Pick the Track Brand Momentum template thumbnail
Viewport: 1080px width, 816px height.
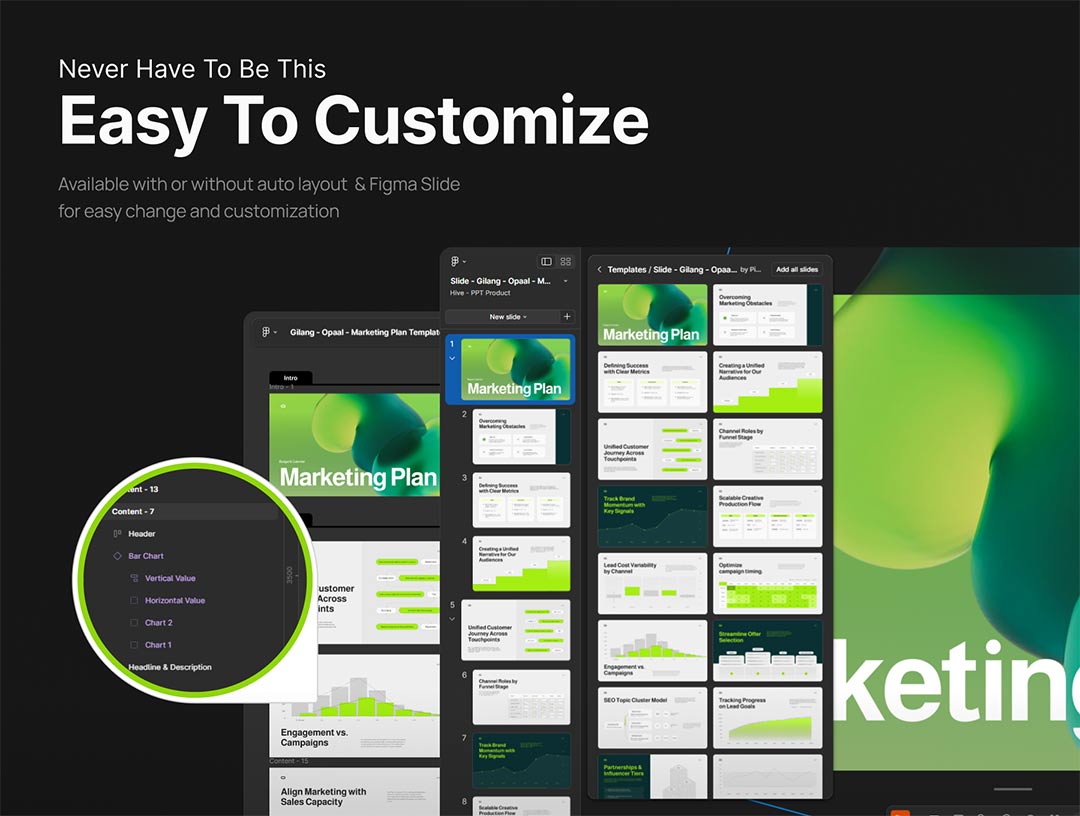[652, 516]
